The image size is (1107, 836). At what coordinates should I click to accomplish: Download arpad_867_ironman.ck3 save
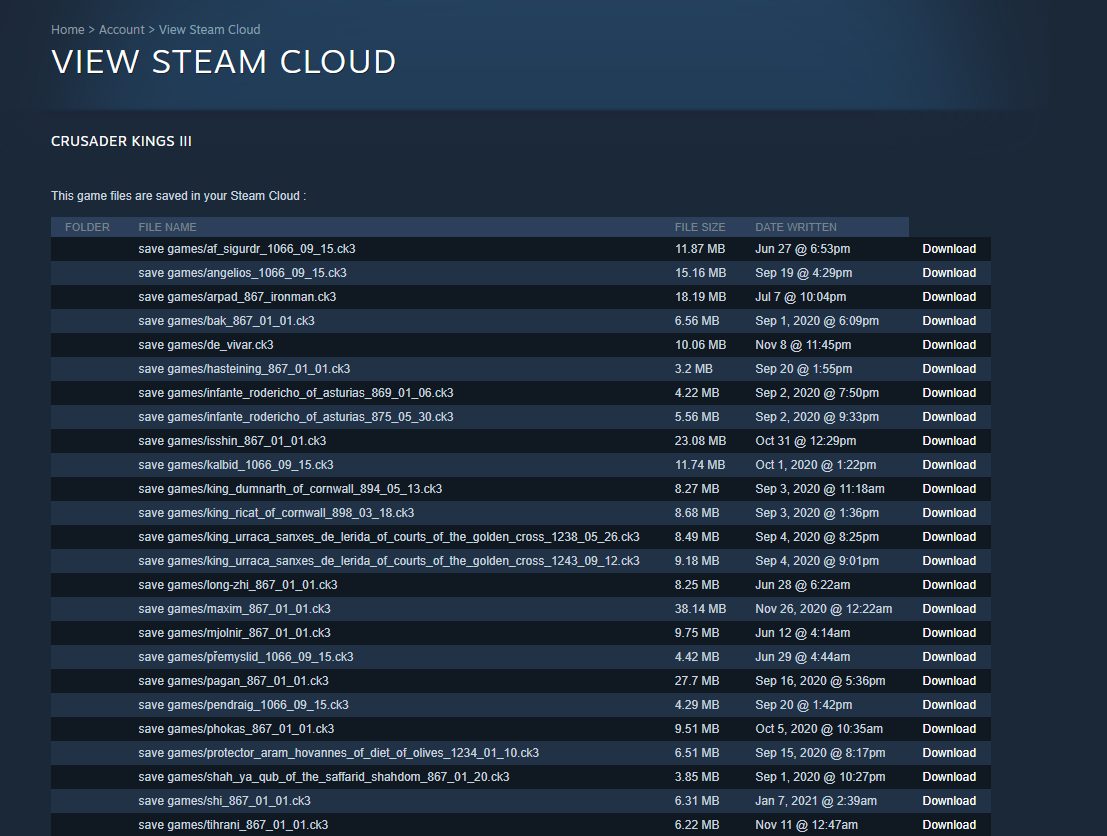(949, 297)
